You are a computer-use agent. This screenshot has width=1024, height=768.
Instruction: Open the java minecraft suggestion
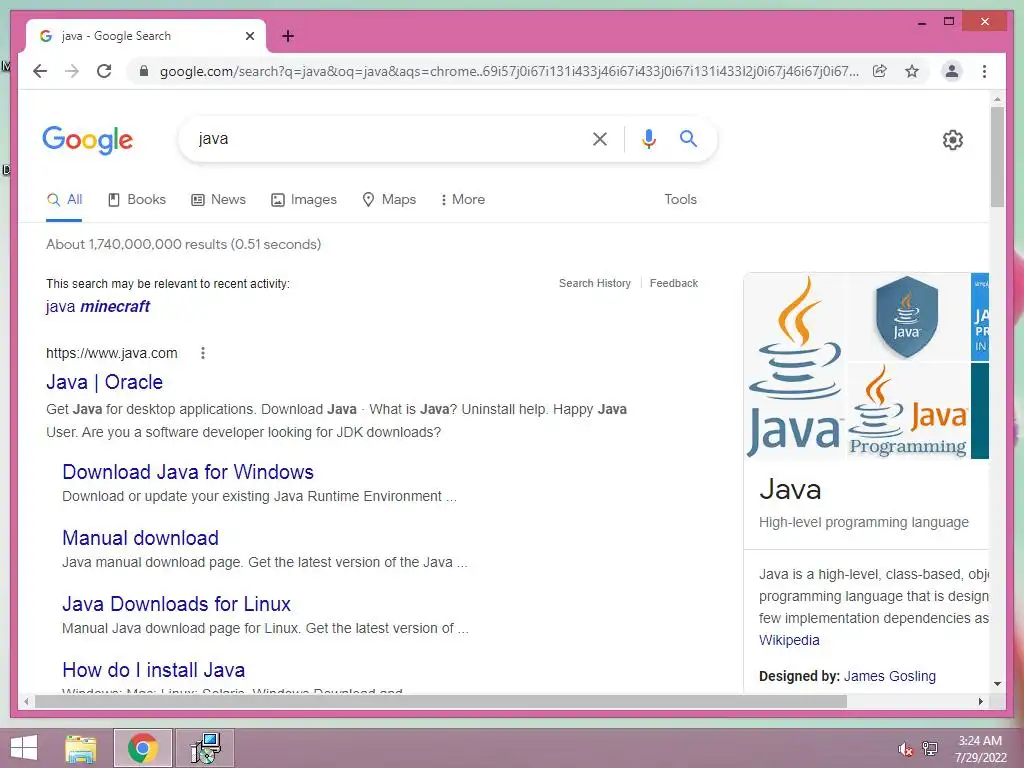tap(98, 306)
